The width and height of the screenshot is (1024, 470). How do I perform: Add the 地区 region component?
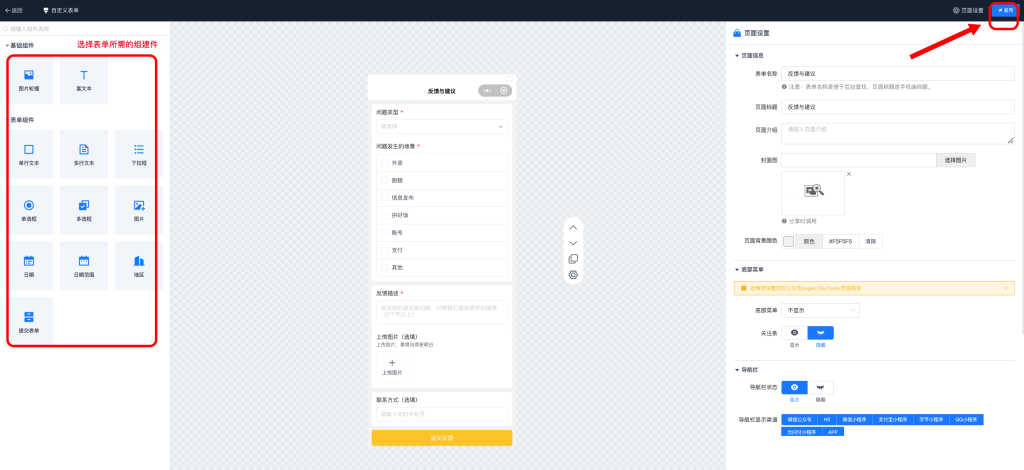pyautogui.click(x=139, y=264)
